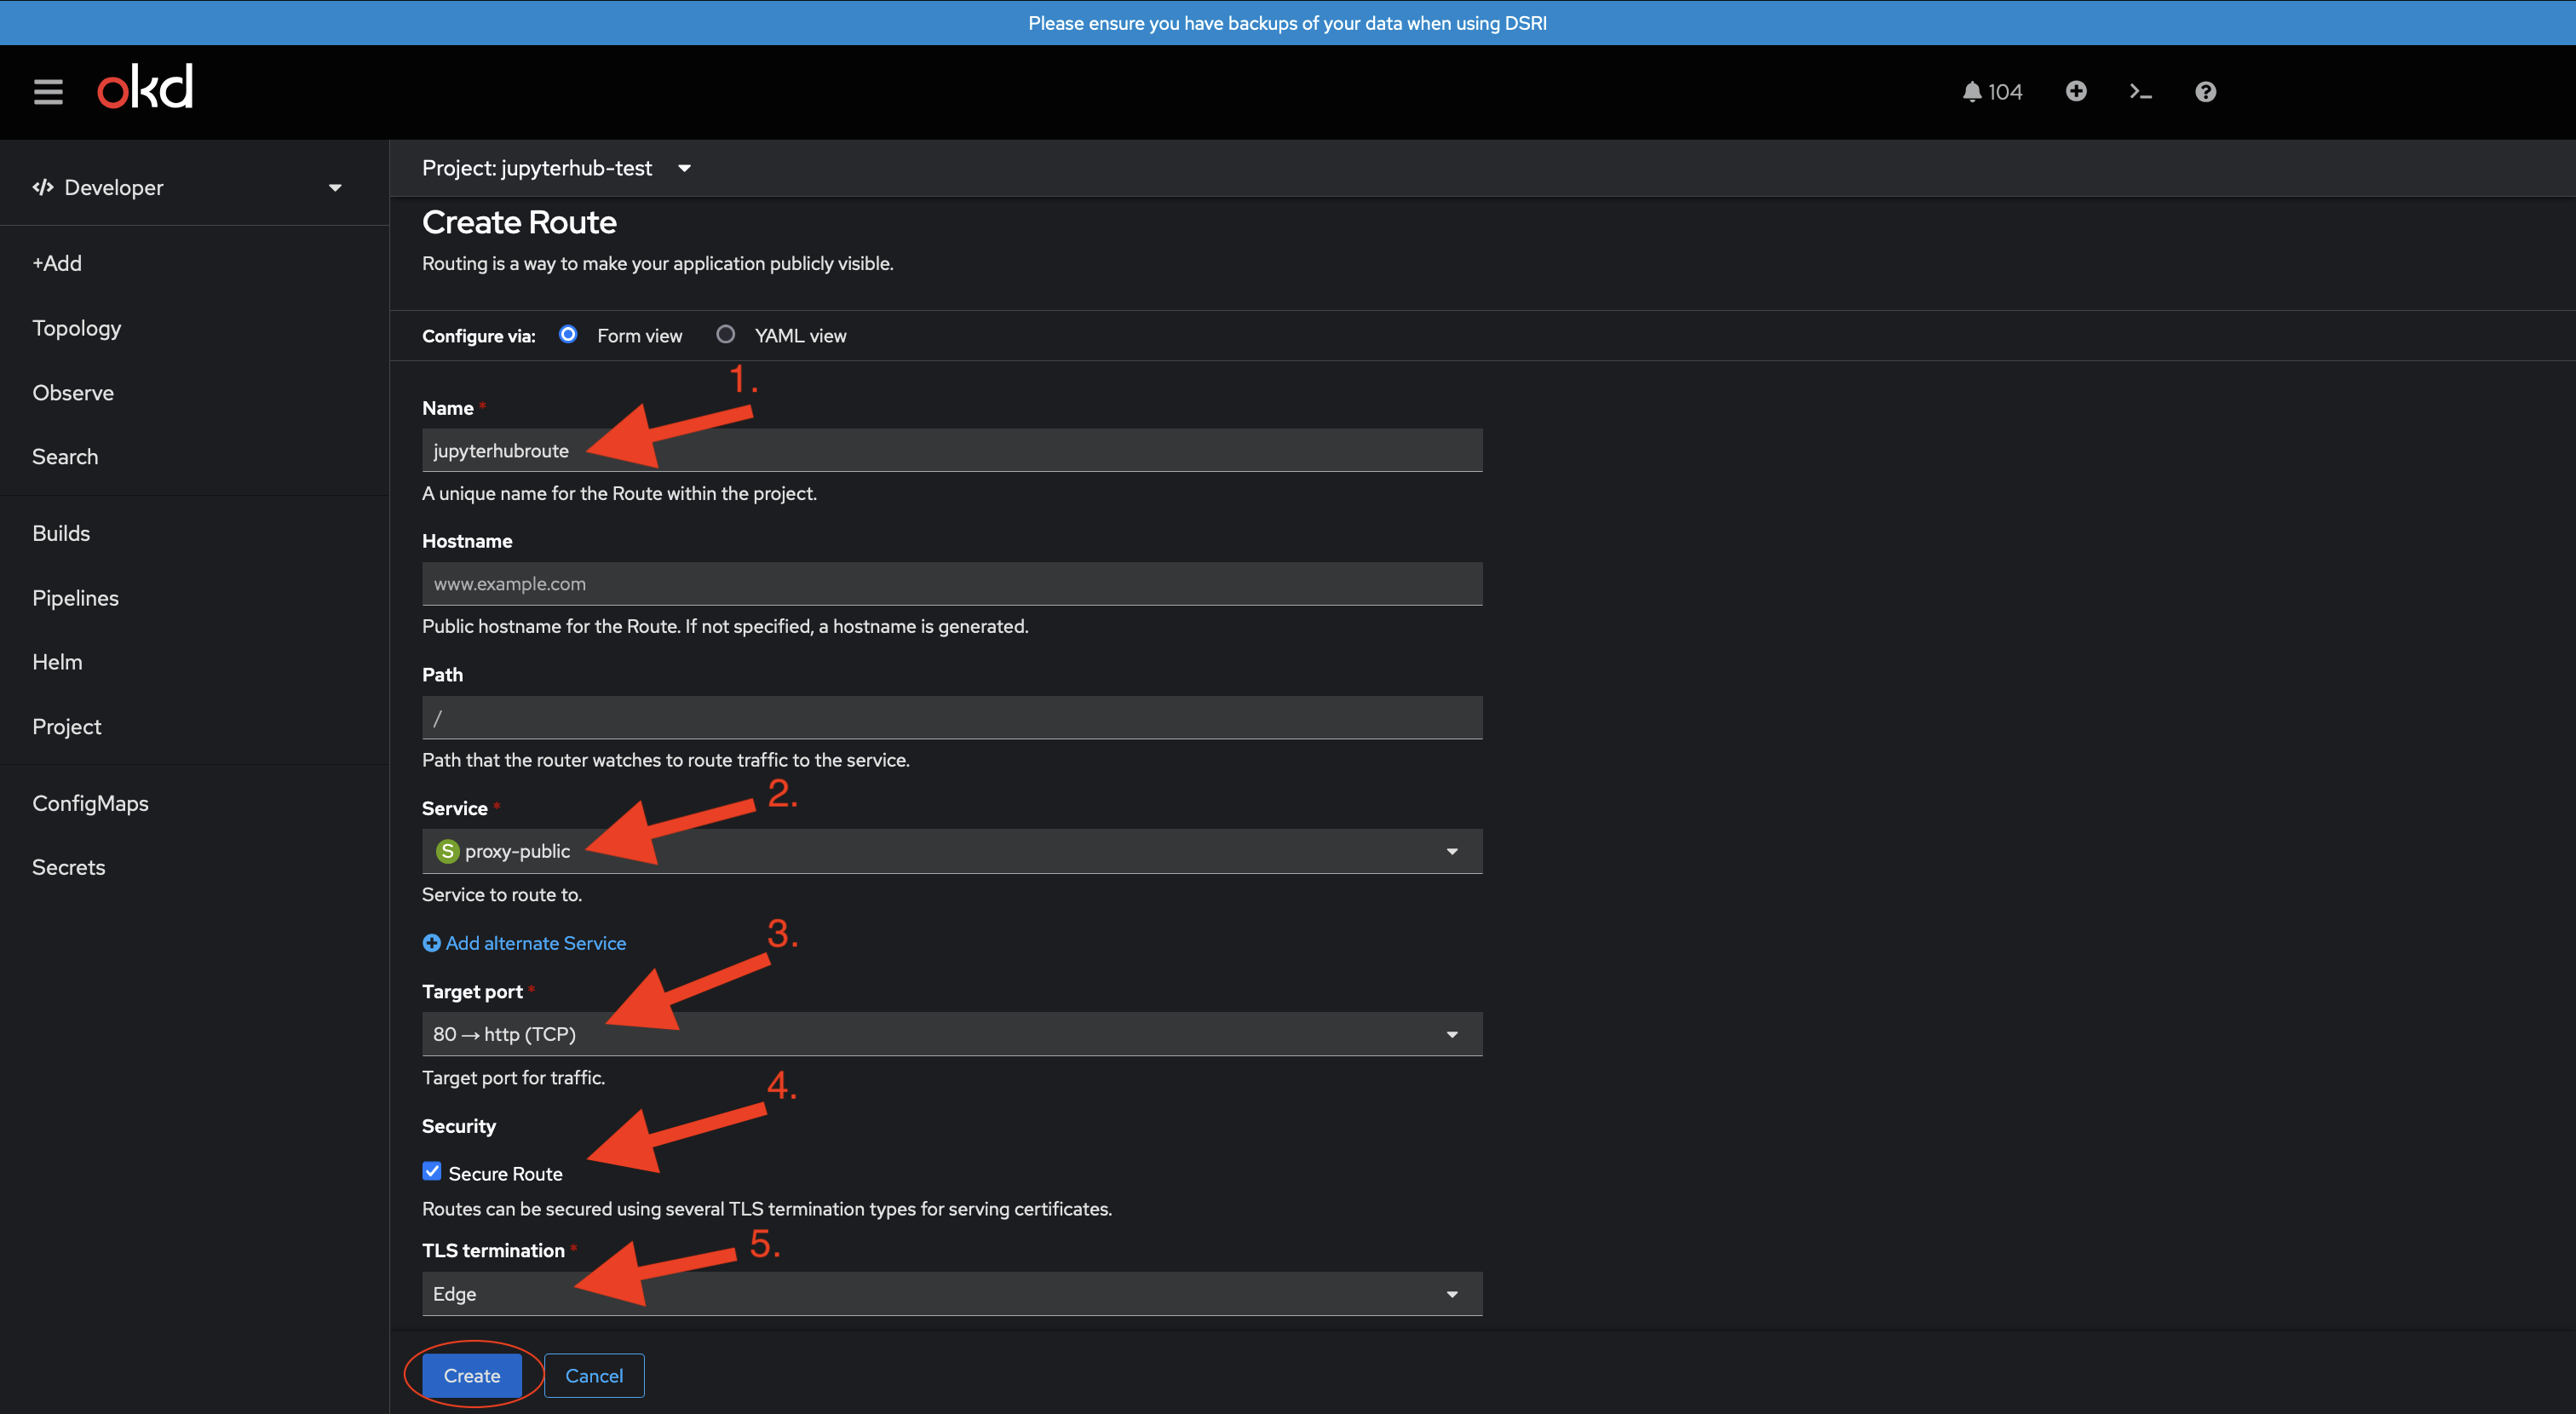Click the OKD logo
Image resolution: width=2576 pixels, height=1414 pixels.
[145, 88]
